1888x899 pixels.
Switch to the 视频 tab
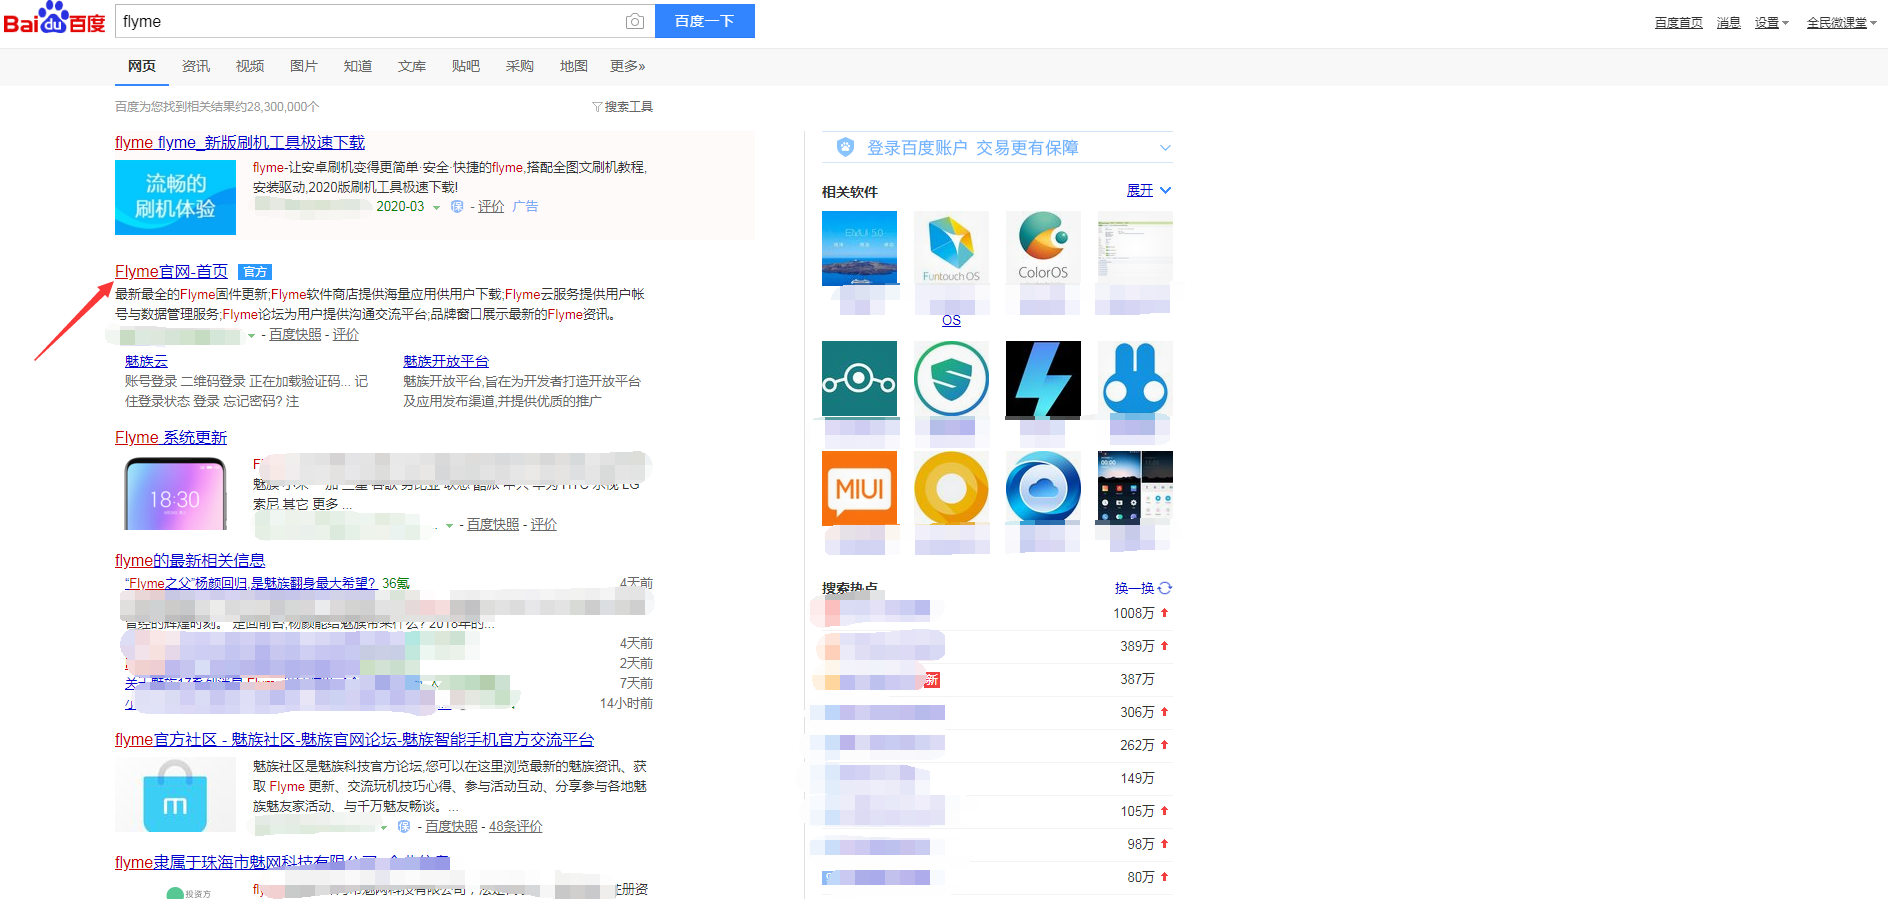click(x=250, y=66)
